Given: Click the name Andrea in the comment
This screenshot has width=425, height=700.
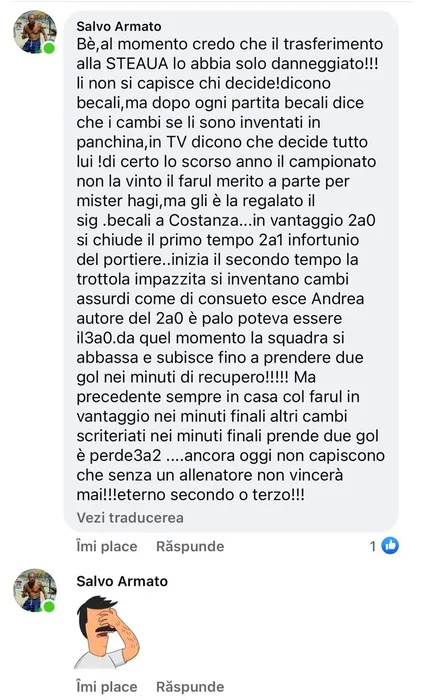Looking at the screenshot, I should pyautogui.click(x=338, y=299).
